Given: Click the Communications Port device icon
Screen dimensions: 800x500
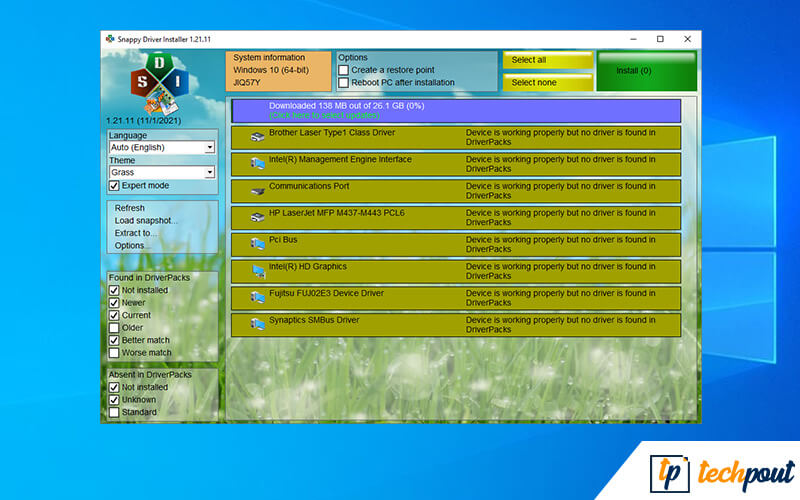Looking at the screenshot, I should pos(258,190).
